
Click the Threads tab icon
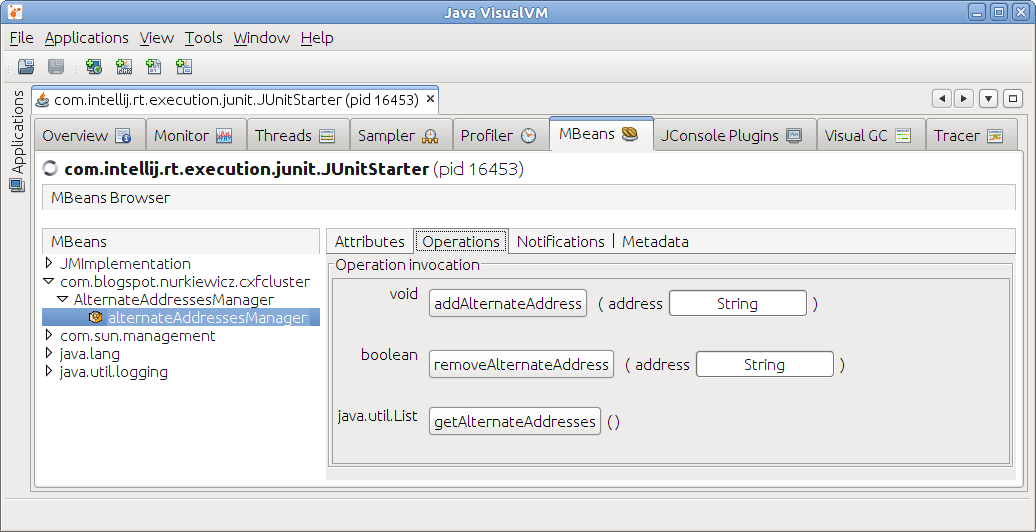(327, 136)
